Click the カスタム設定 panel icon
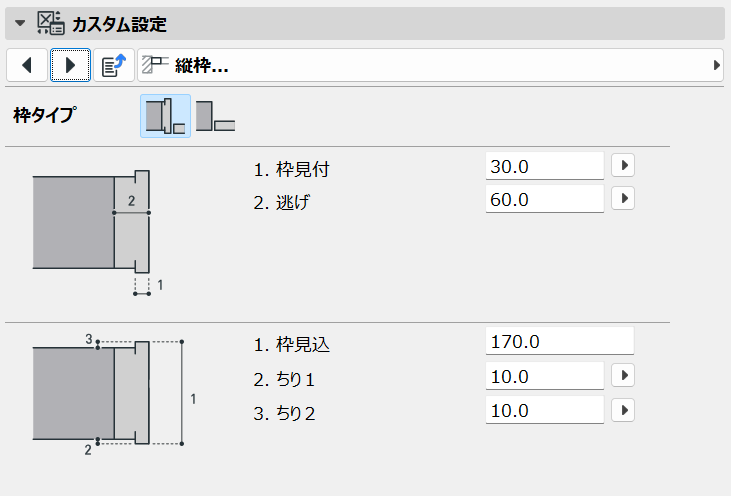Viewport: 731px width, 496px height. (50, 23)
